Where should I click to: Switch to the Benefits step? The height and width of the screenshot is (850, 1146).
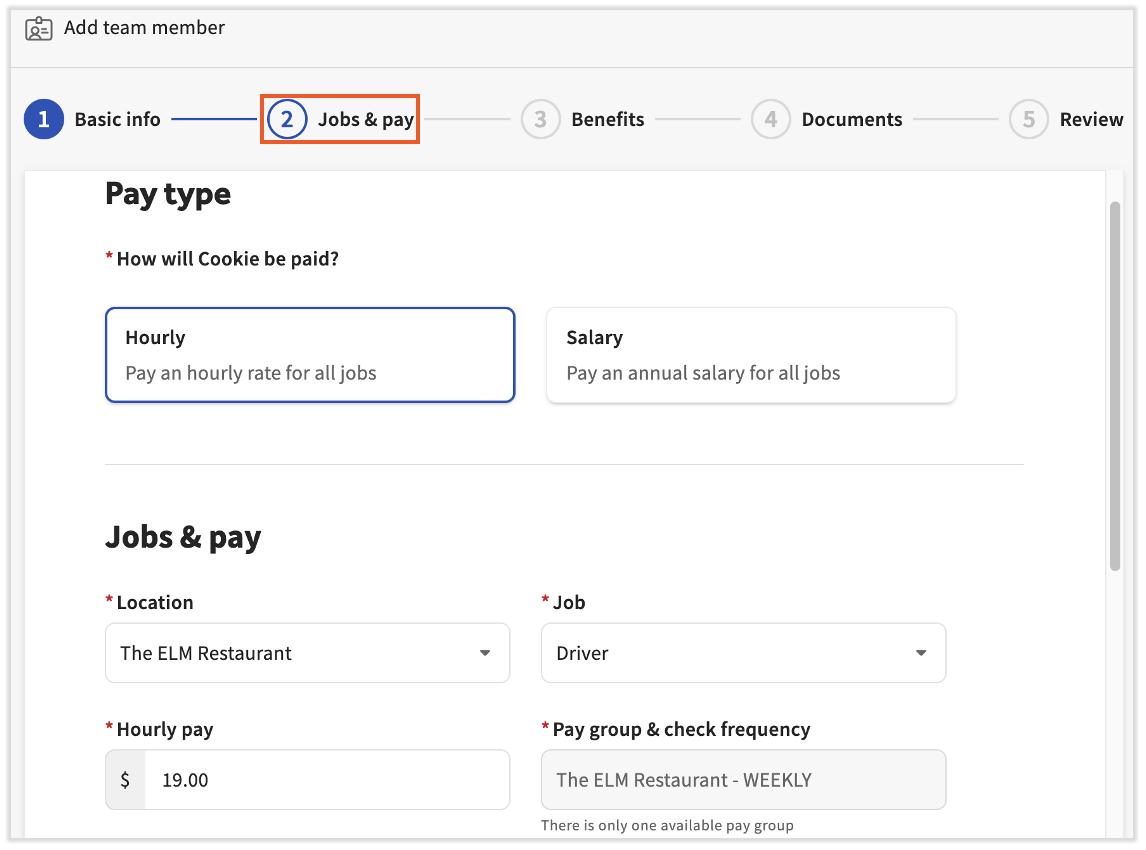(606, 119)
